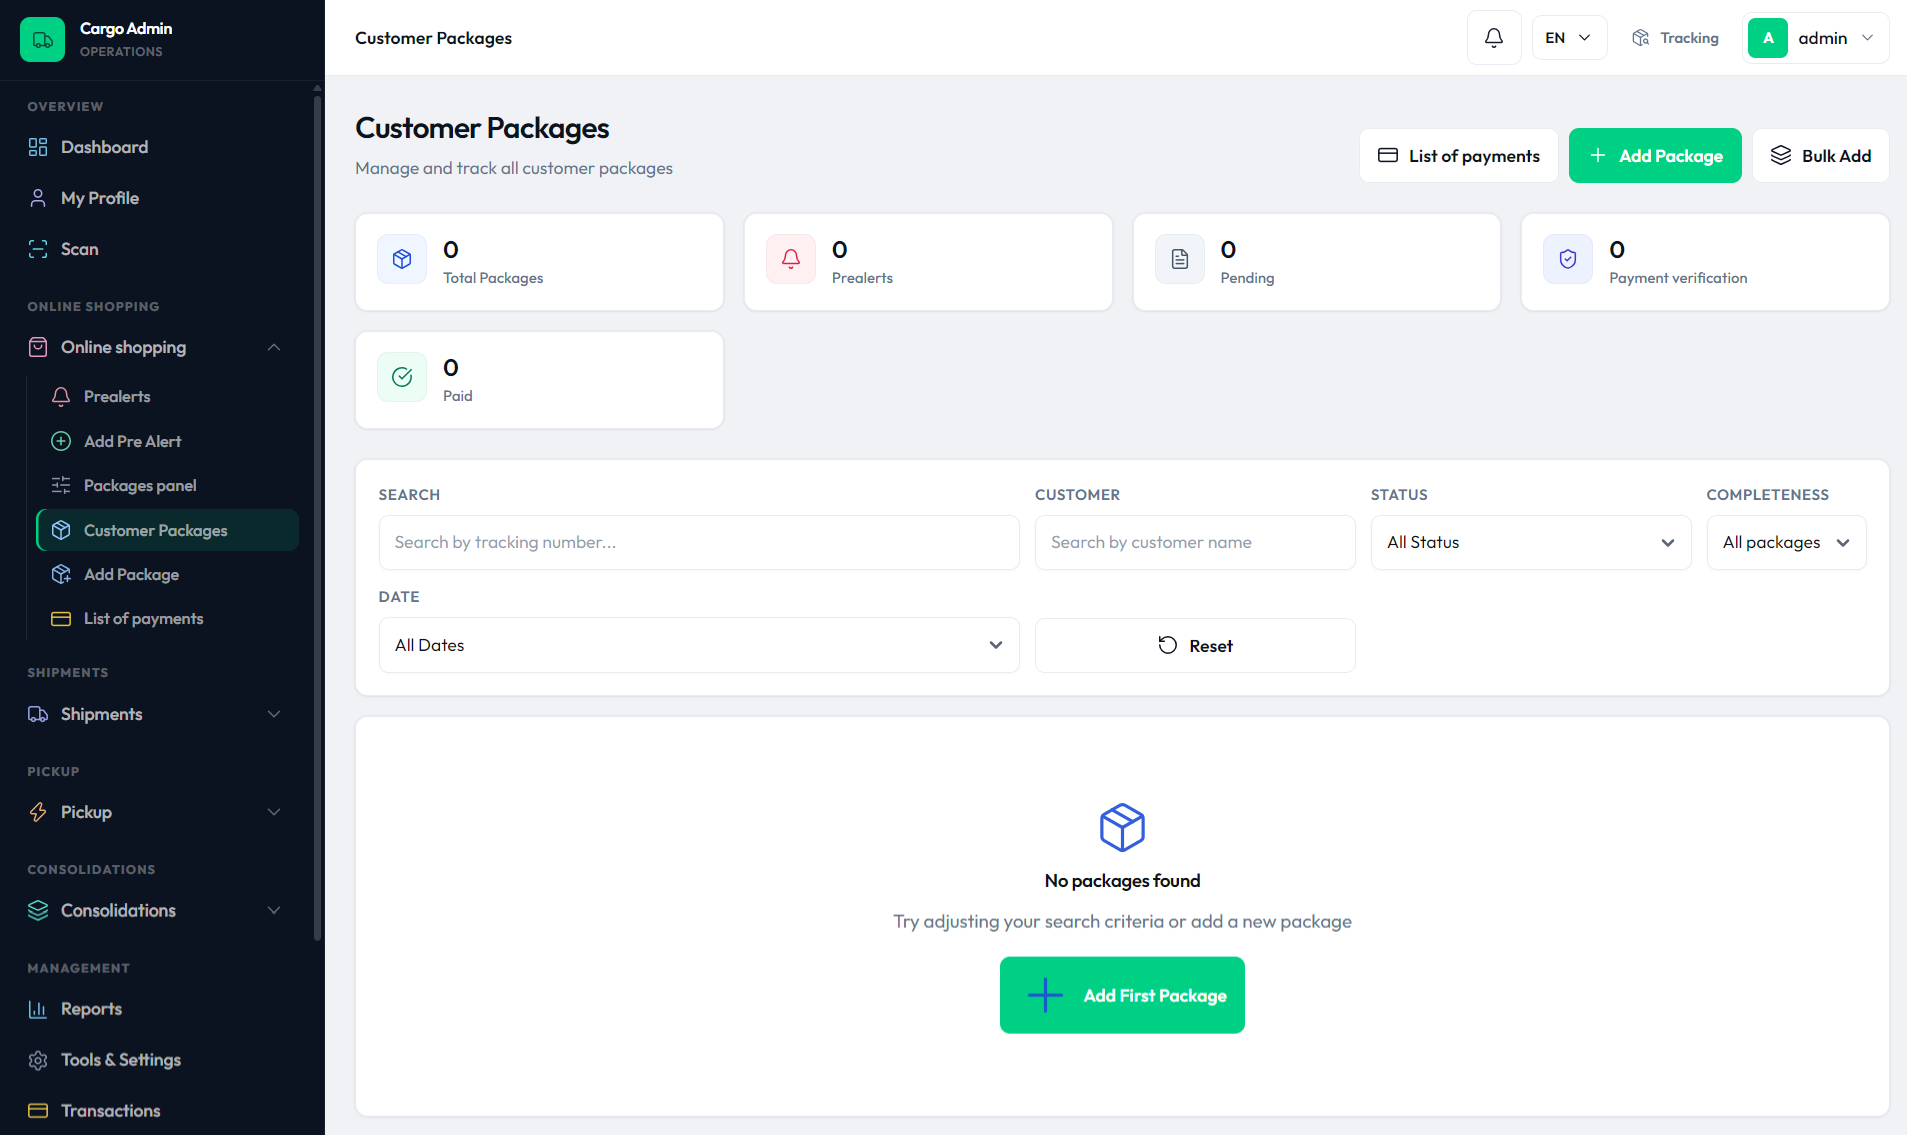Click the Scan frame icon

[x=38, y=249]
